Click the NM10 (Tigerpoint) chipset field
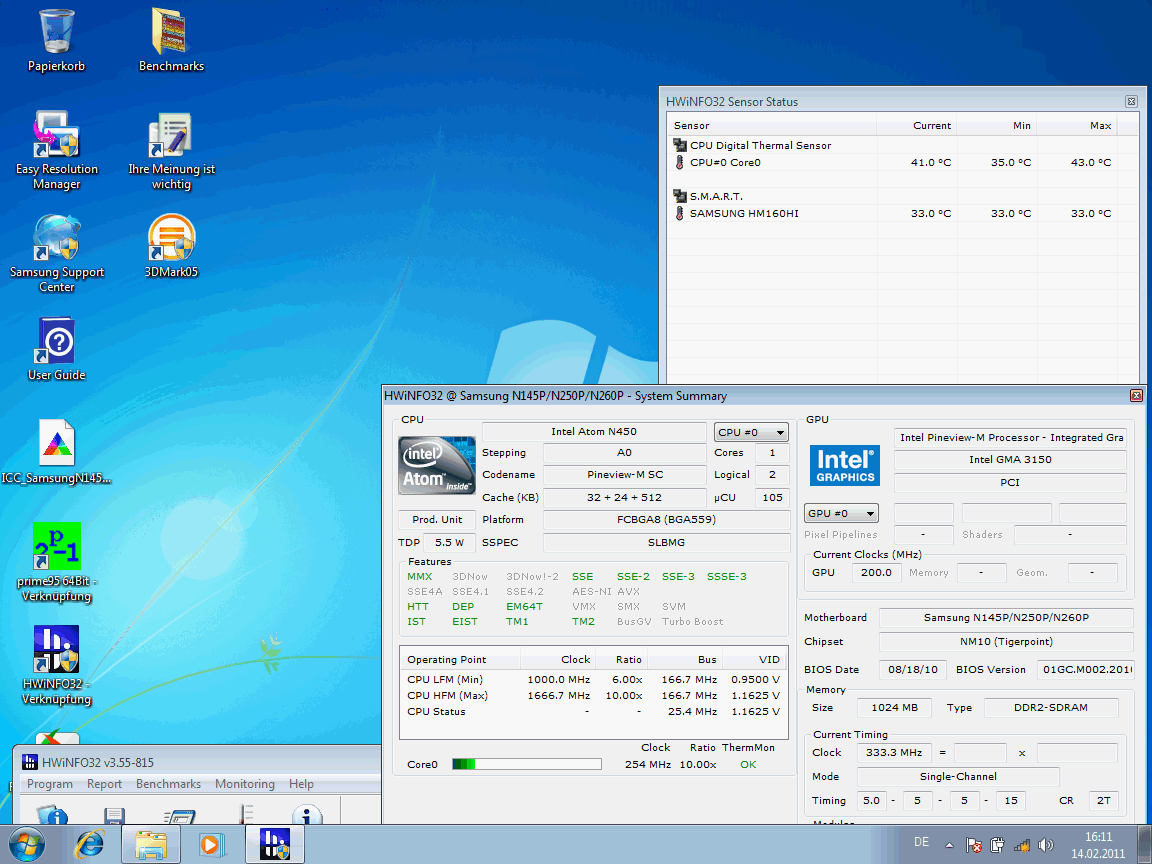 (x=1006, y=642)
